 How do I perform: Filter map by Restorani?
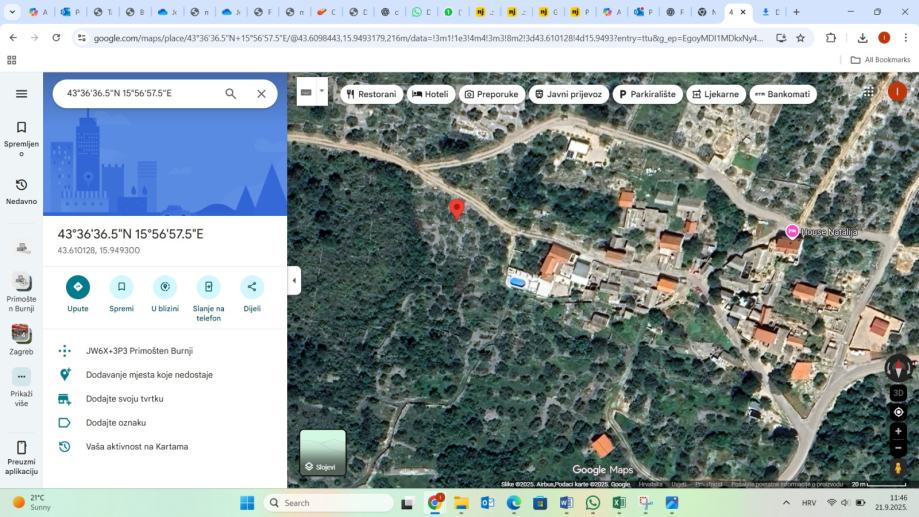372,94
